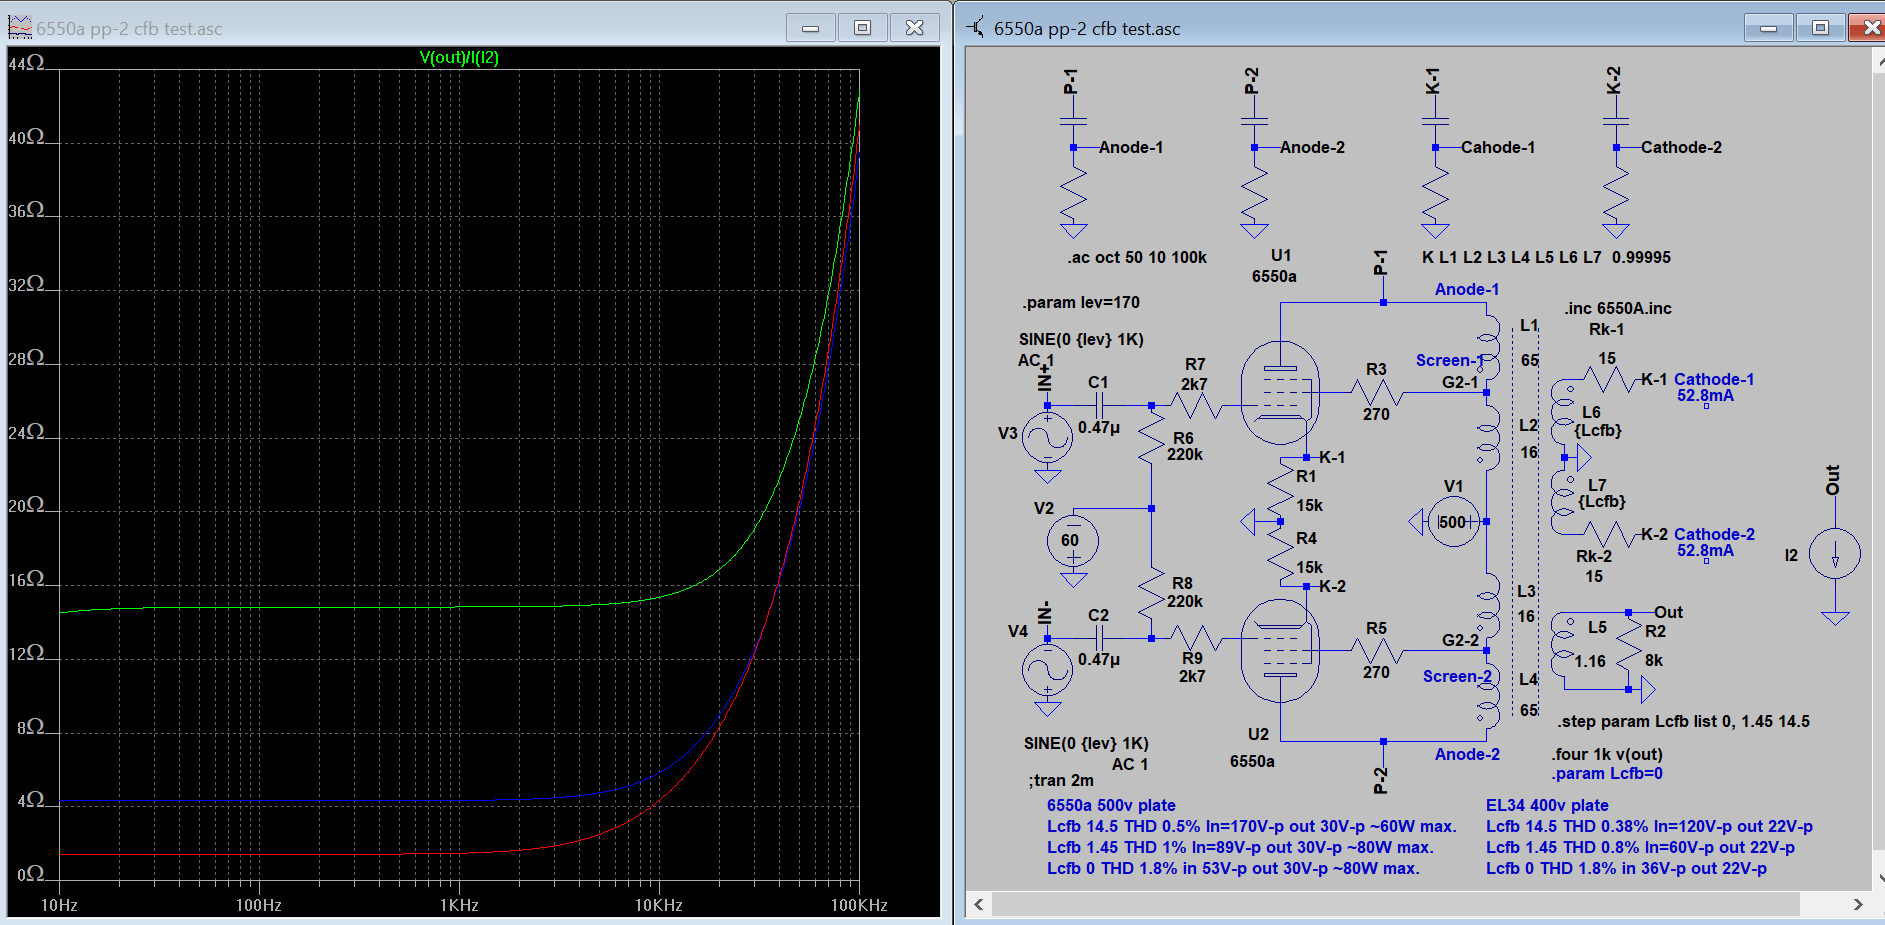This screenshot has width=1885, height=925.
Task: Select output inductor L5
Action: (1560, 645)
